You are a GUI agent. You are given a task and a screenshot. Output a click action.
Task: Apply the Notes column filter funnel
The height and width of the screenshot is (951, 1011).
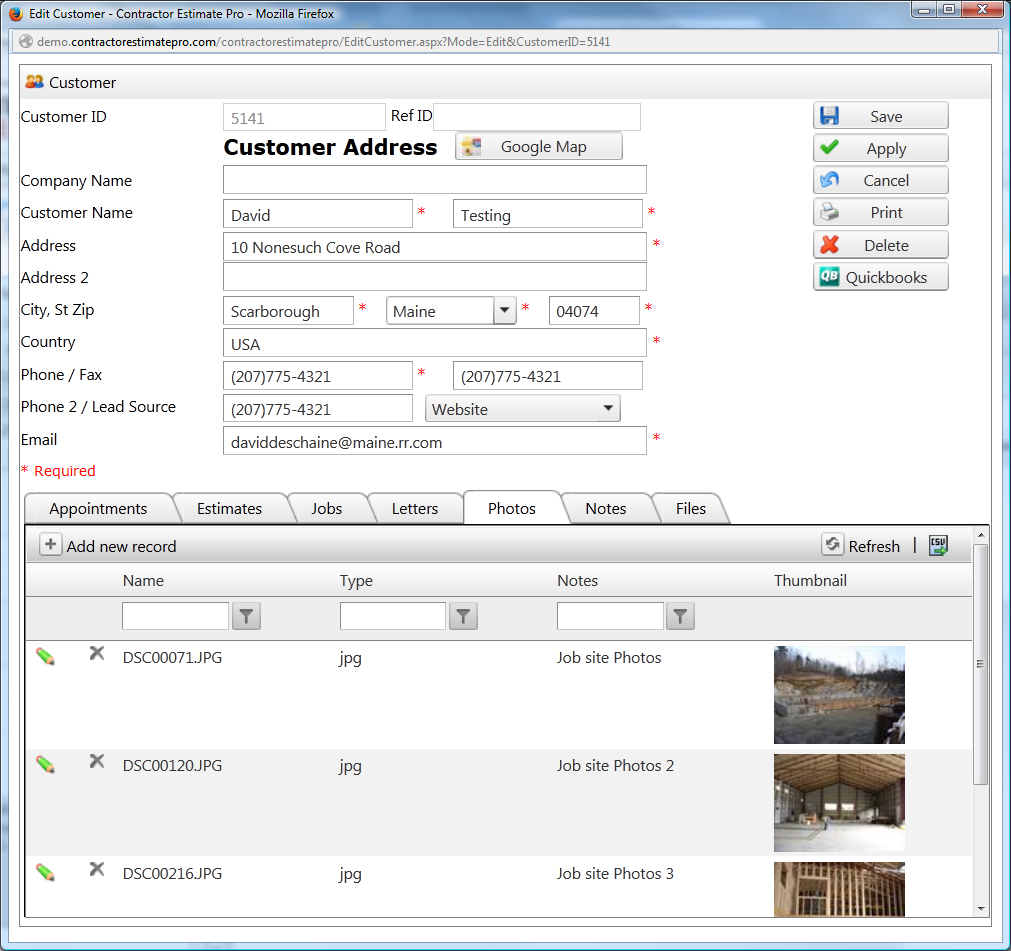pos(680,616)
